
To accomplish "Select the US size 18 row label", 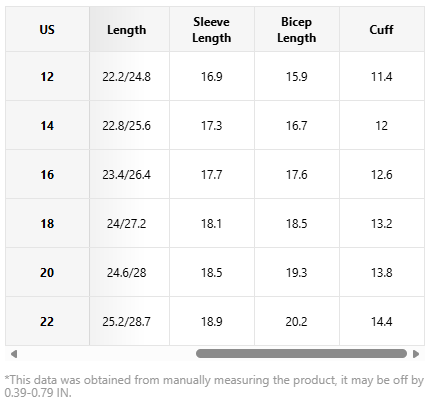I will tap(47, 223).
